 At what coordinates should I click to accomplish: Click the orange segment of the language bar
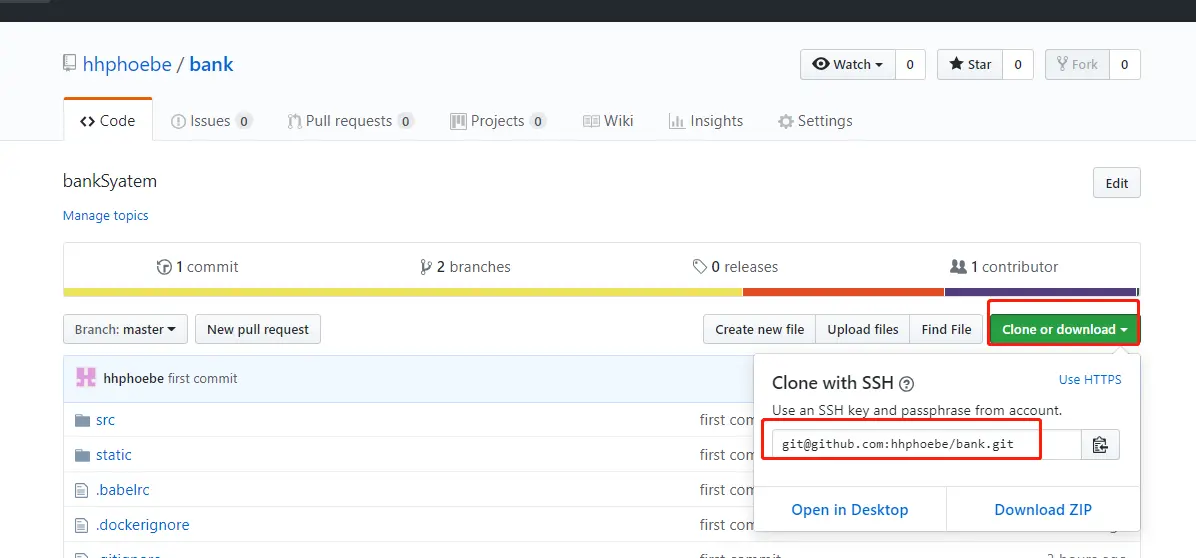coord(844,292)
